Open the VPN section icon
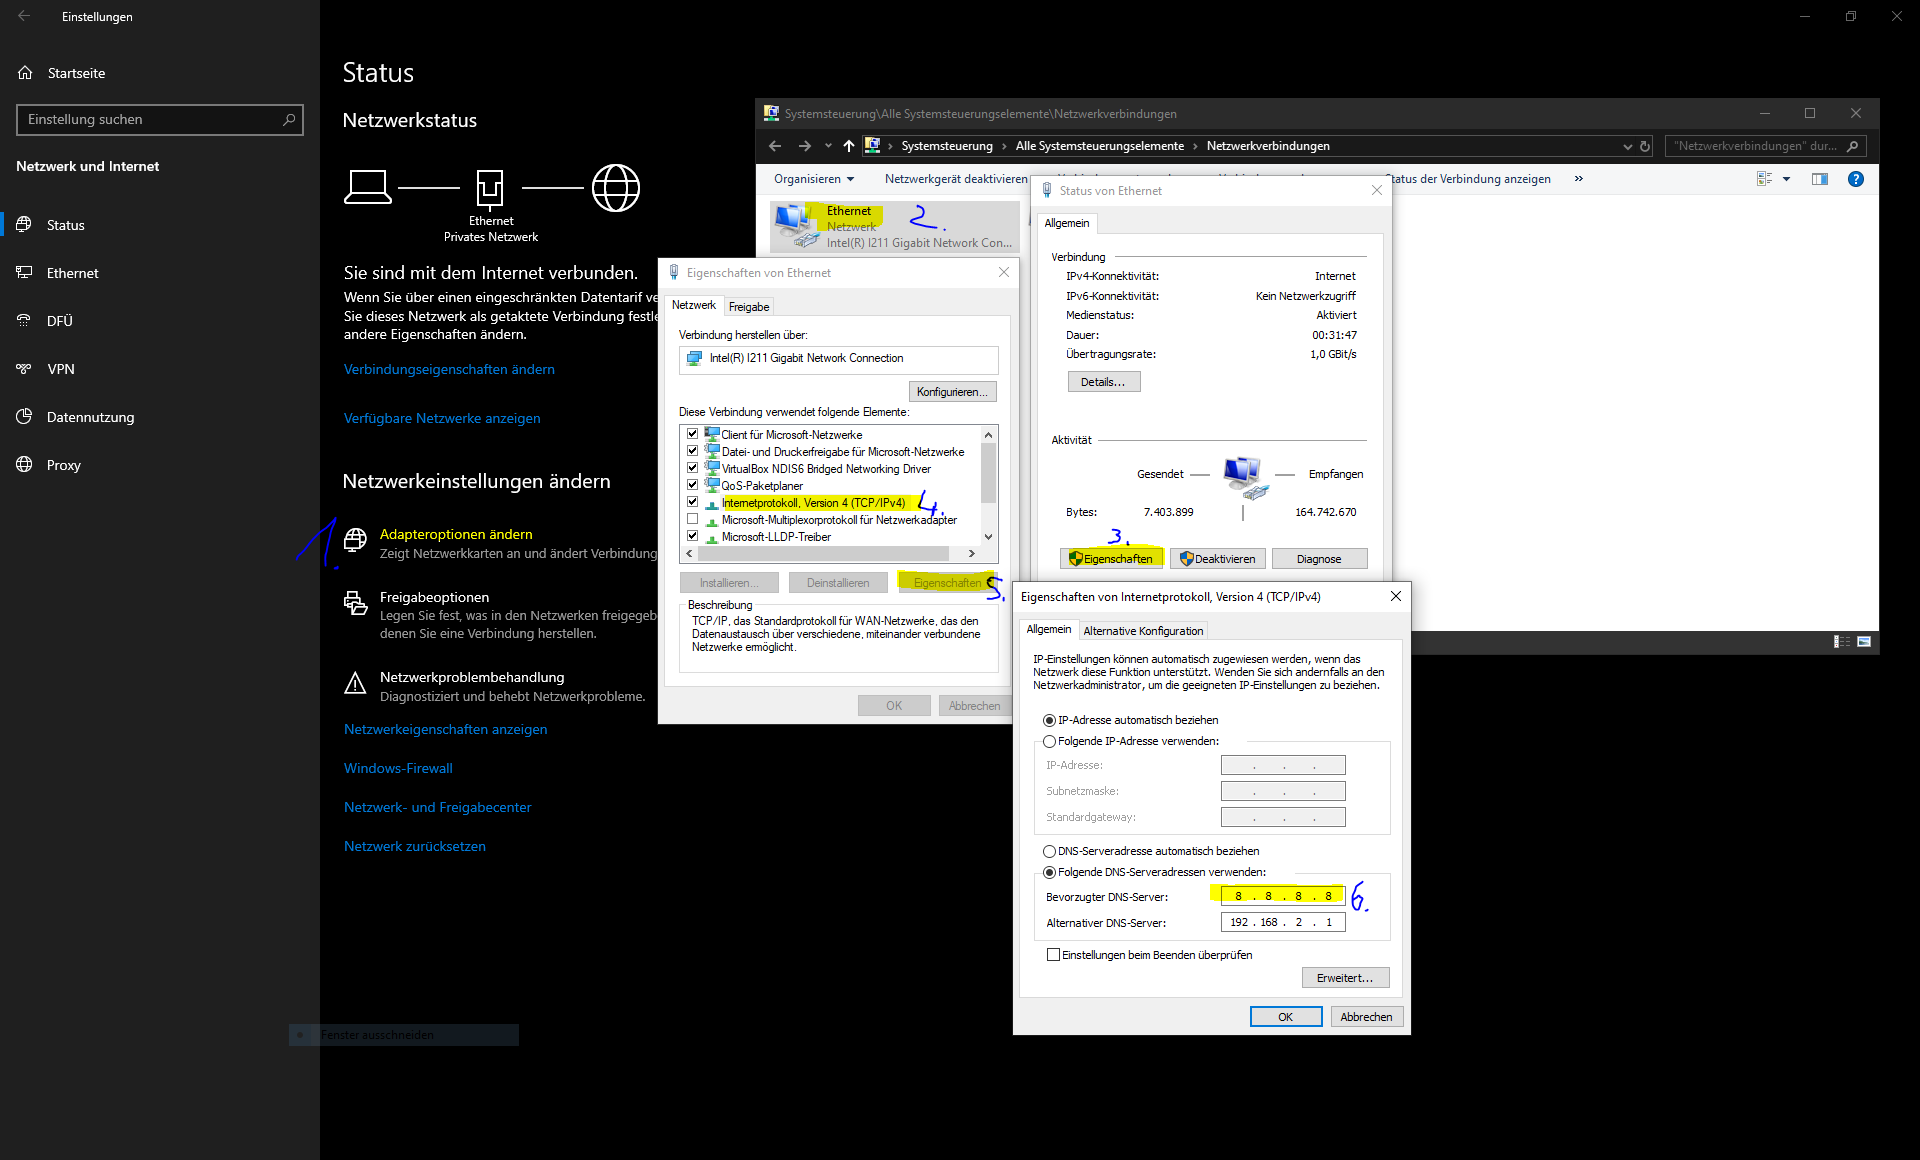 pos(24,369)
